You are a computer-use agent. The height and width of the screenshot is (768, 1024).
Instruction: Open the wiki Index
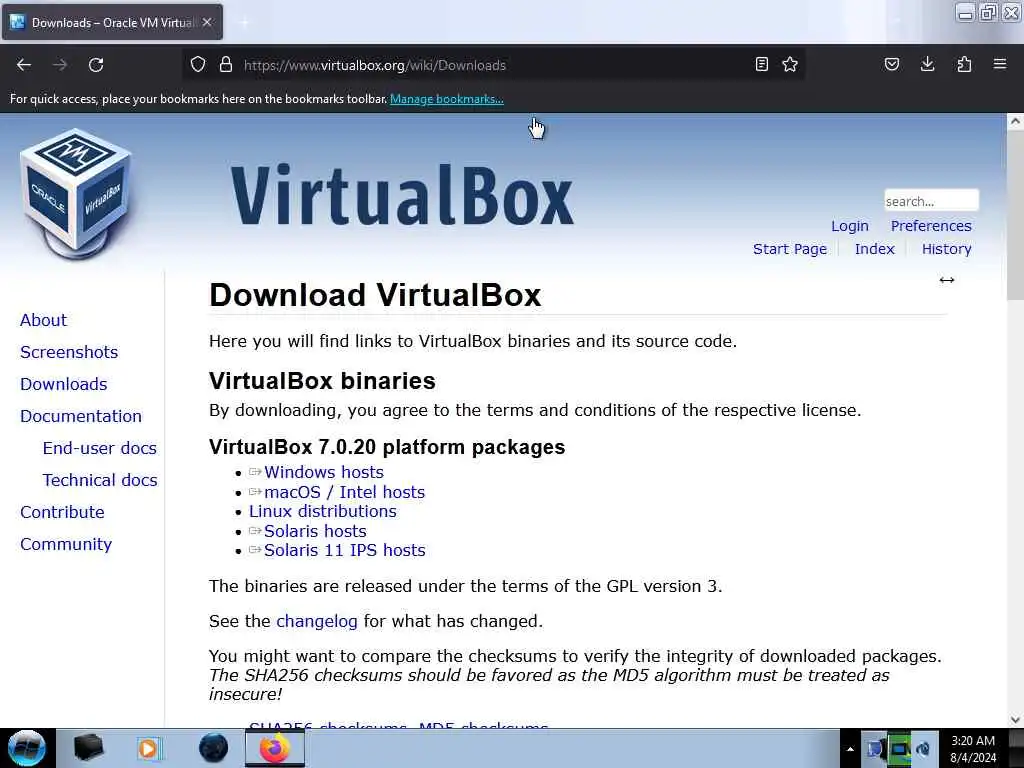coord(874,249)
